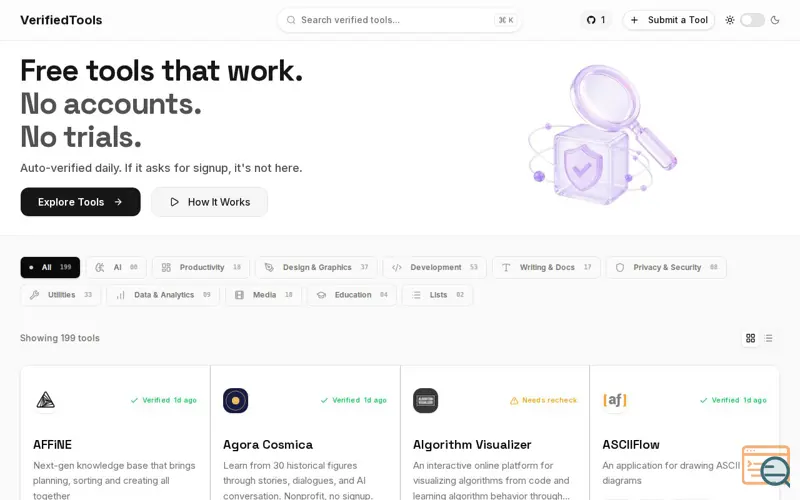
Task: Filter by Development category
Action: pyautogui.click(x=434, y=267)
